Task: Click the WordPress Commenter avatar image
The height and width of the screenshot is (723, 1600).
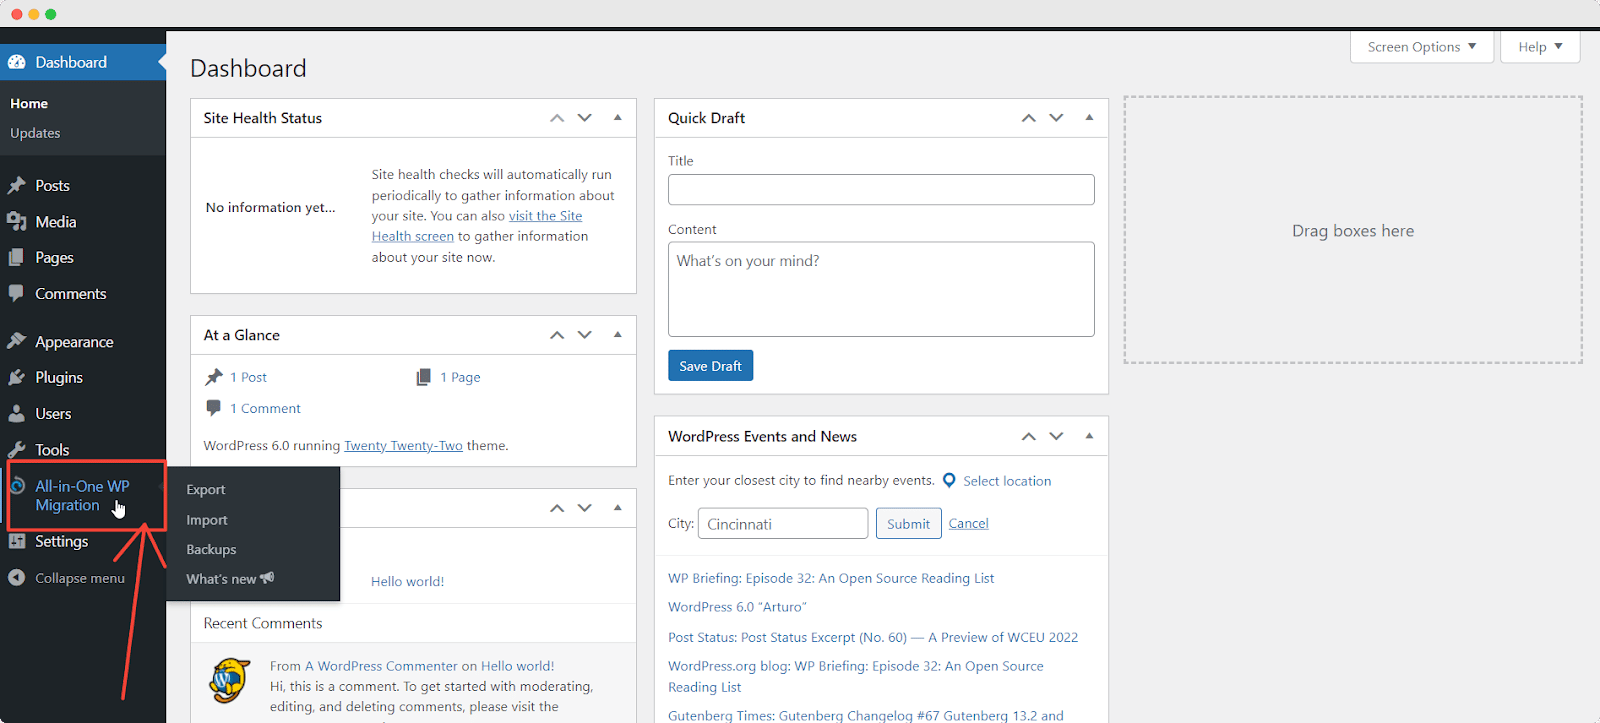Action: click(x=229, y=681)
